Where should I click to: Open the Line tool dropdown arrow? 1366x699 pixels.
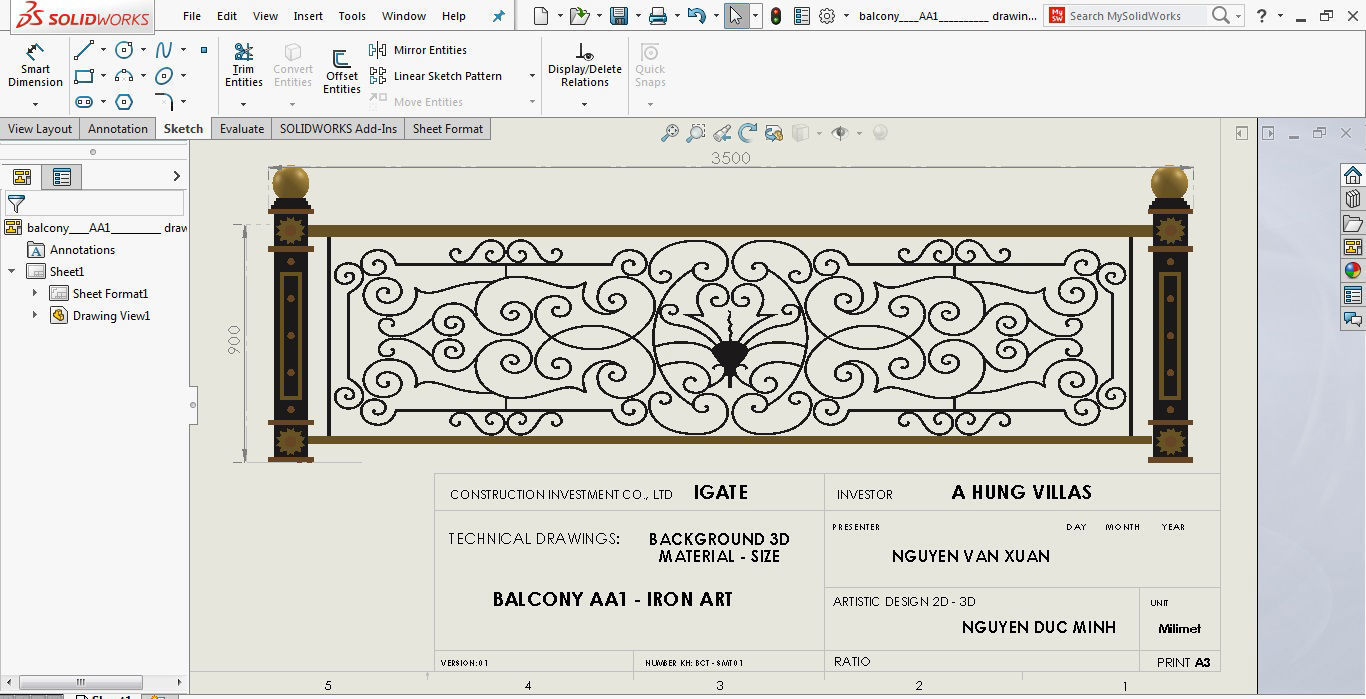[x=103, y=50]
